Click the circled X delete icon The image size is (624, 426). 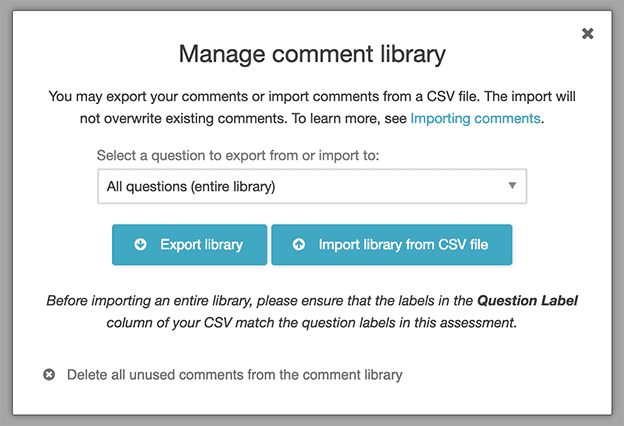point(49,375)
